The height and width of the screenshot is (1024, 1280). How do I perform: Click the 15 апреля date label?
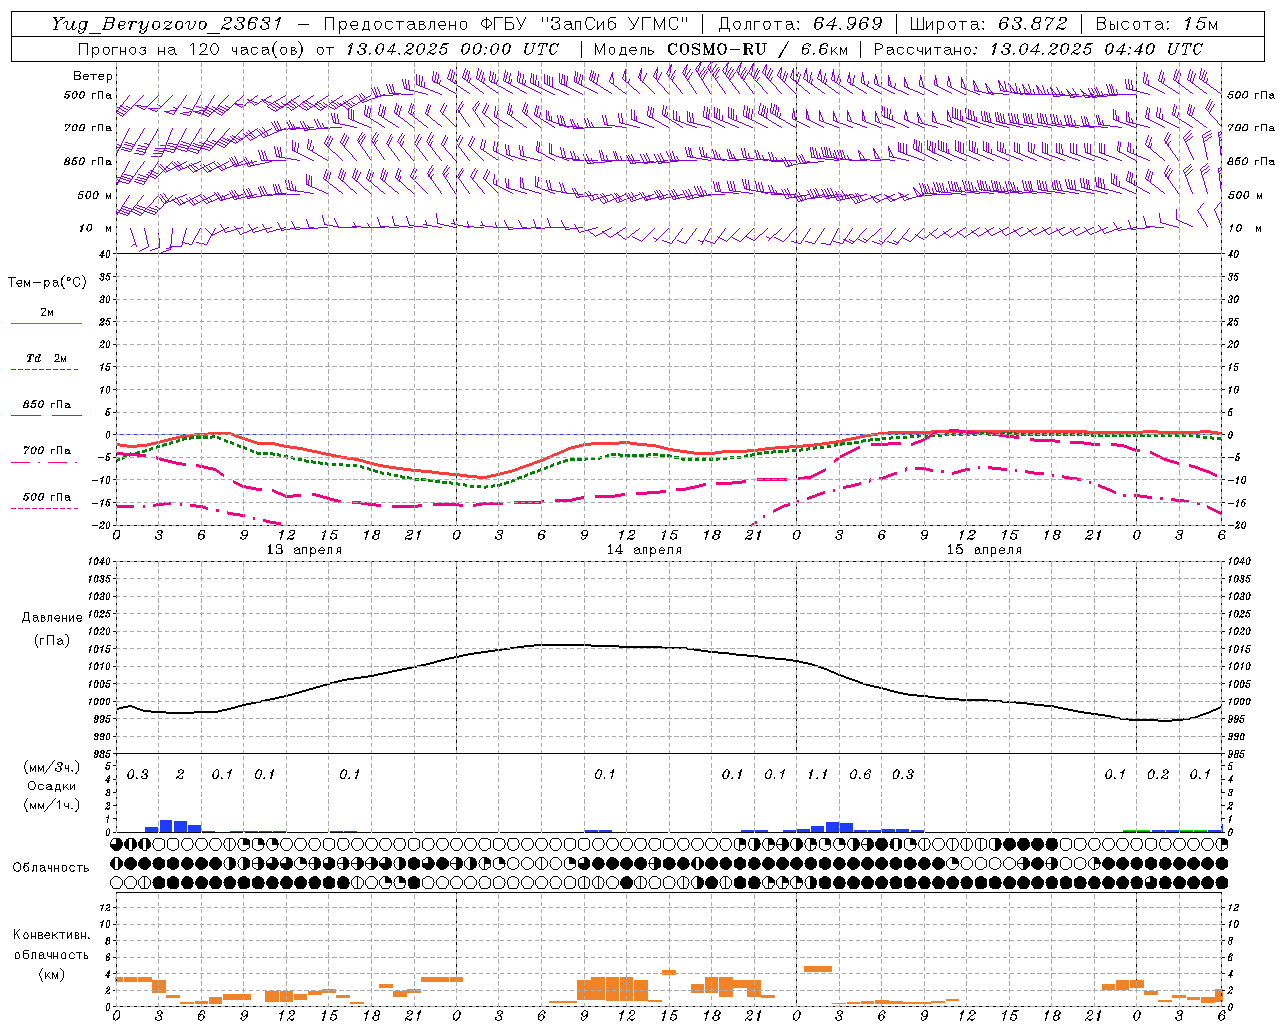pyautogui.click(x=984, y=550)
